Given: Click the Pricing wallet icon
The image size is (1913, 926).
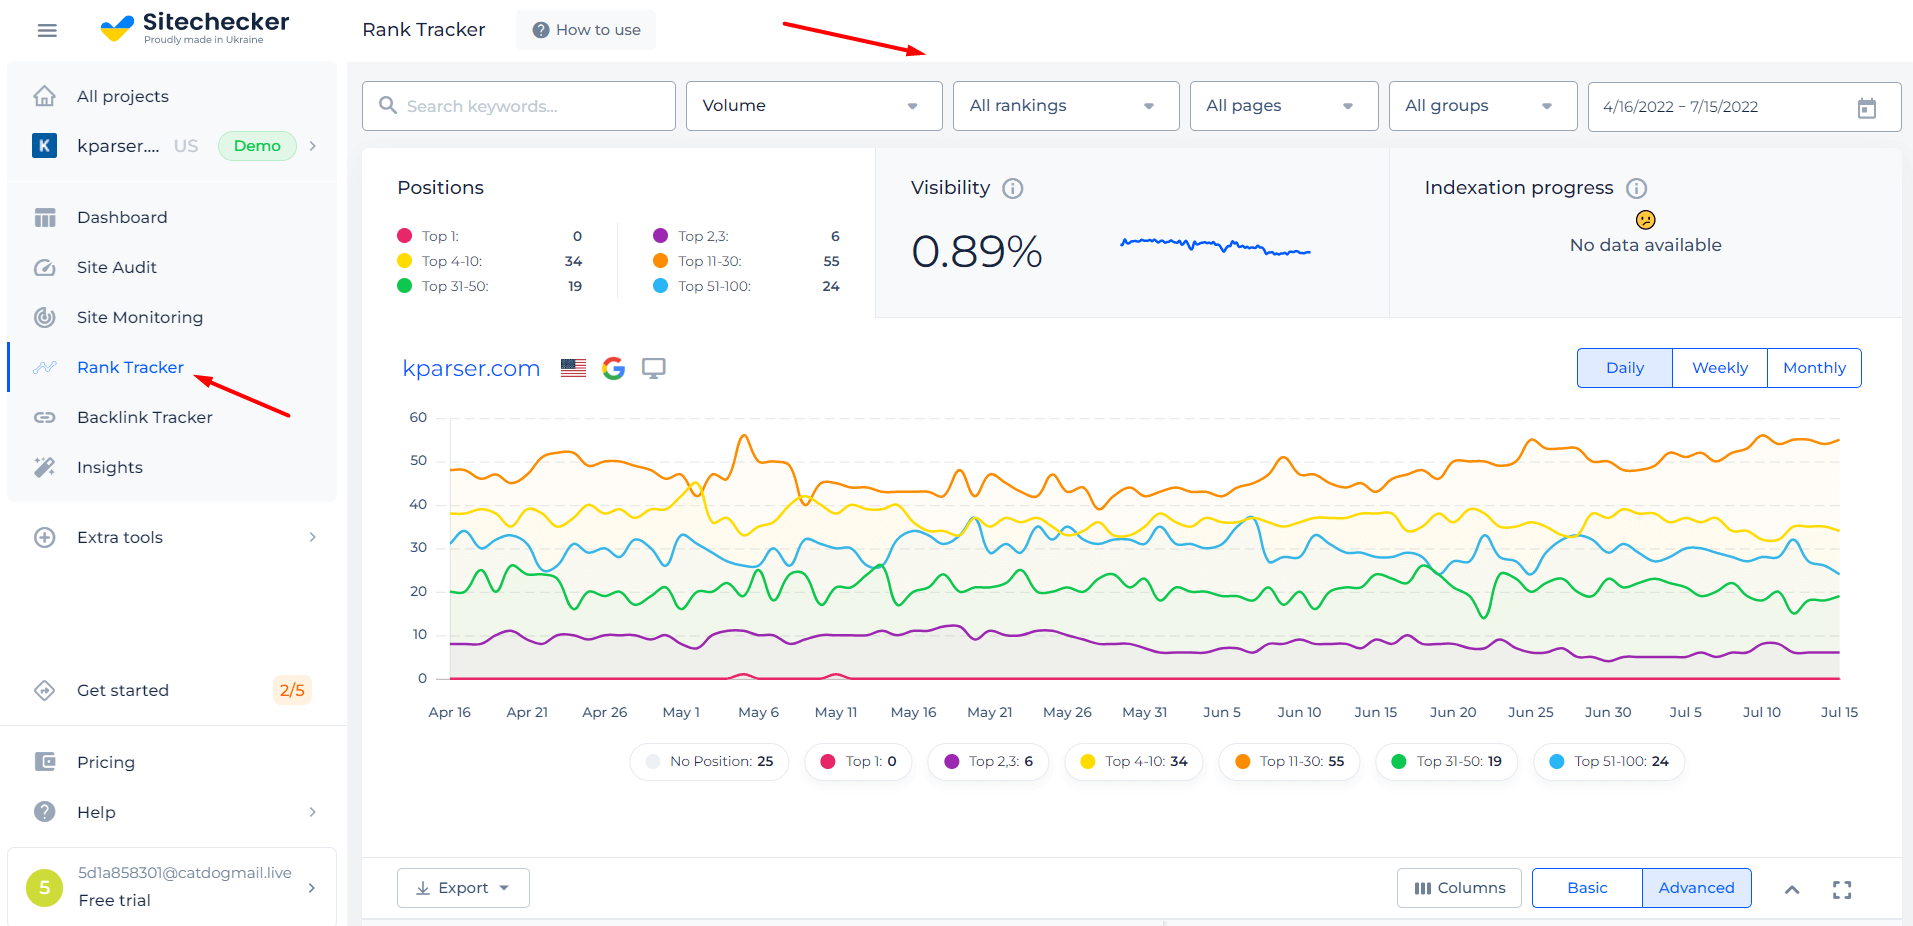Looking at the screenshot, I should (45, 762).
